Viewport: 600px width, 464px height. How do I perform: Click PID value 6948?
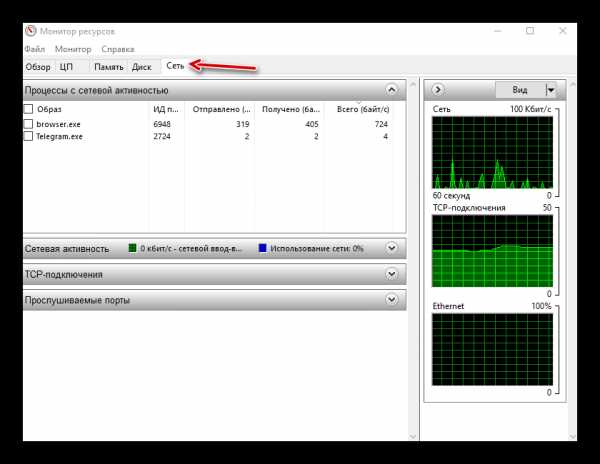(x=162, y=124)
